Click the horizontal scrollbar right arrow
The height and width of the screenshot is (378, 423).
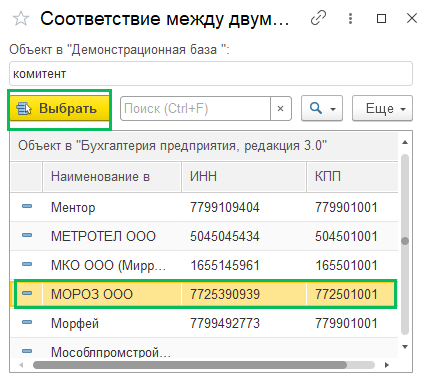[x=386, y=365]
